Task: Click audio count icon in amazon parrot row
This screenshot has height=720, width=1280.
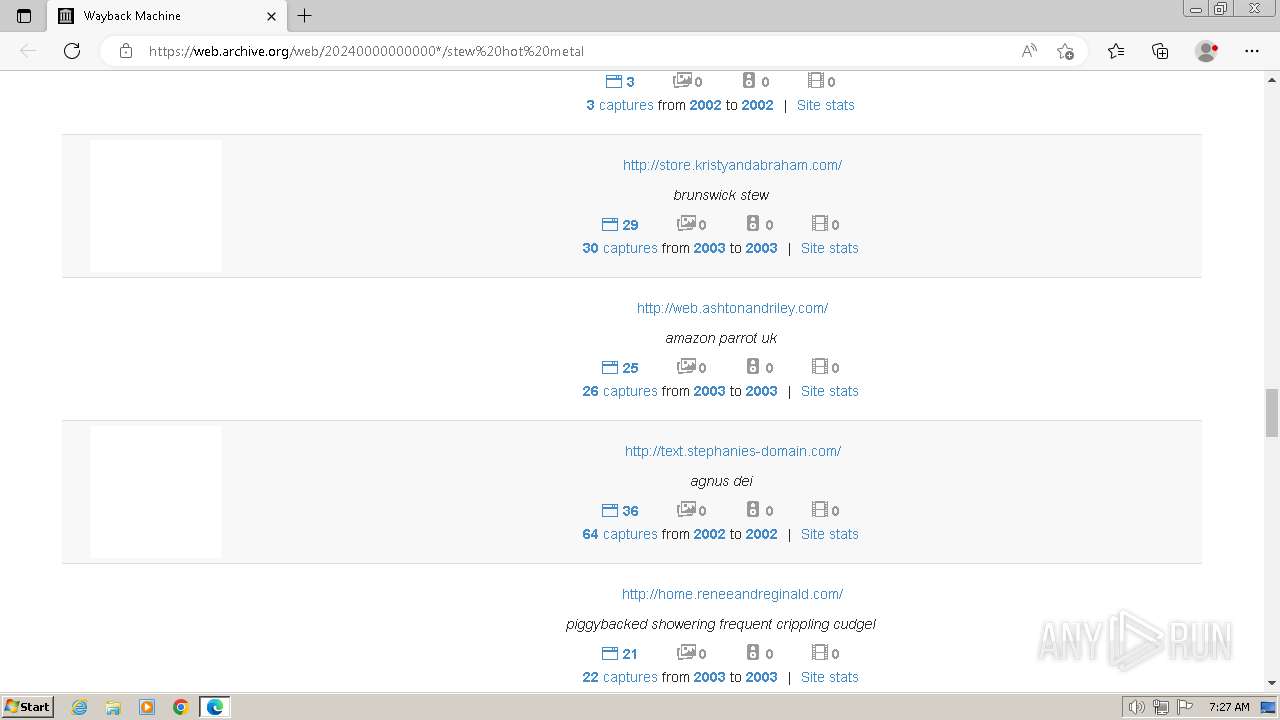Action: point(759,367)
